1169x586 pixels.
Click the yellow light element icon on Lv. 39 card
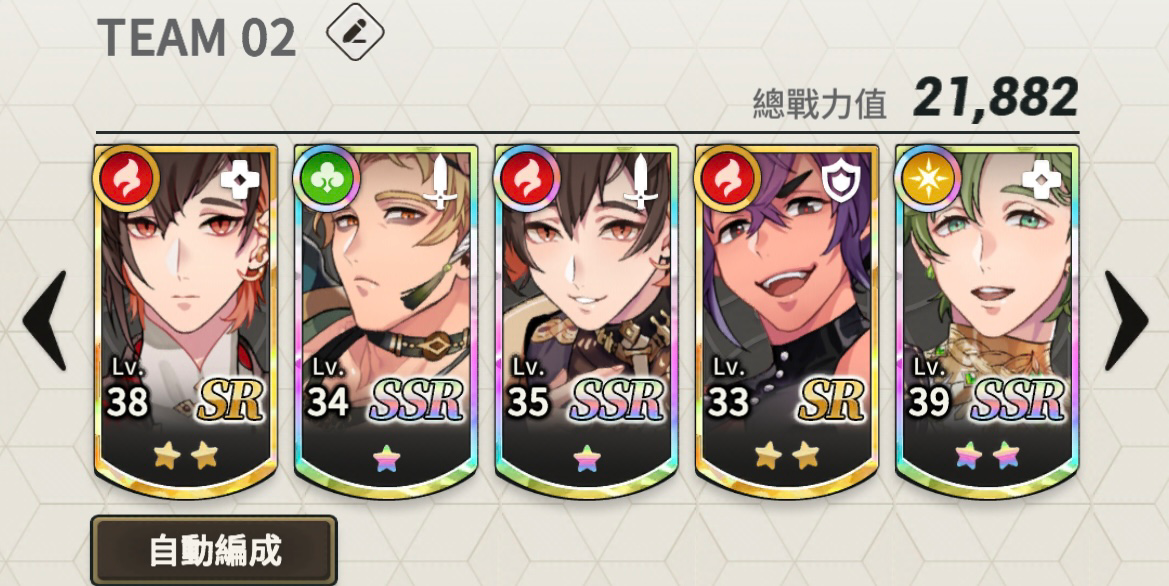pos(927,179)
